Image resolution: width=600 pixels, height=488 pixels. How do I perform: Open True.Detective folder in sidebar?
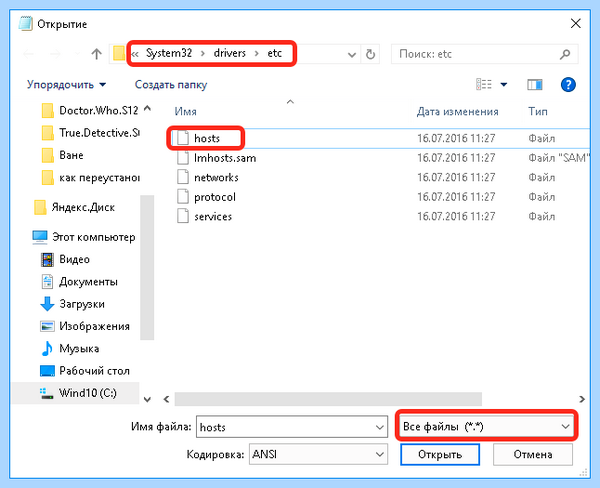[90, 133]
